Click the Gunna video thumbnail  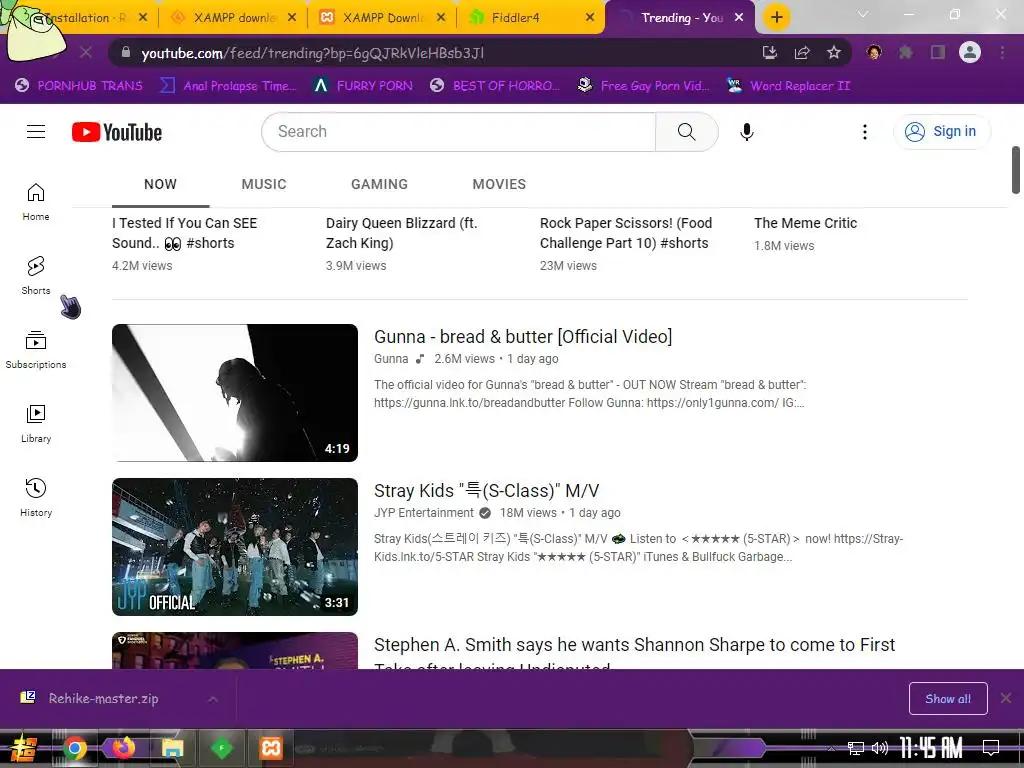click(235, 392)
